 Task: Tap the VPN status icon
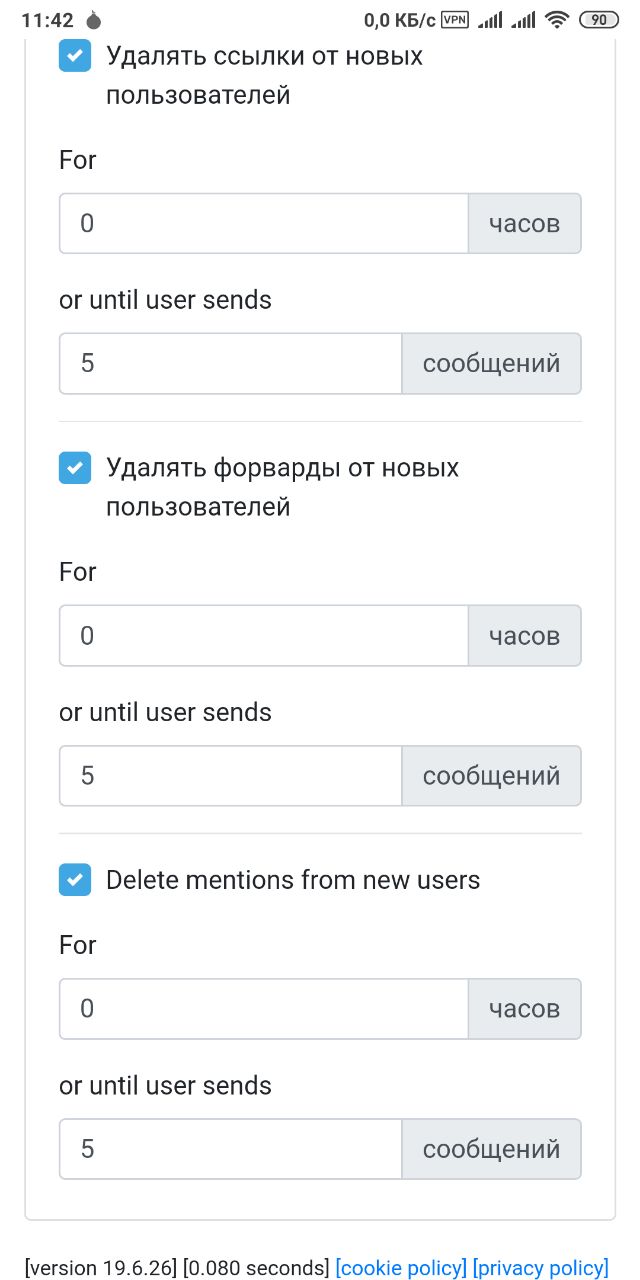click(x=455, y=20)
